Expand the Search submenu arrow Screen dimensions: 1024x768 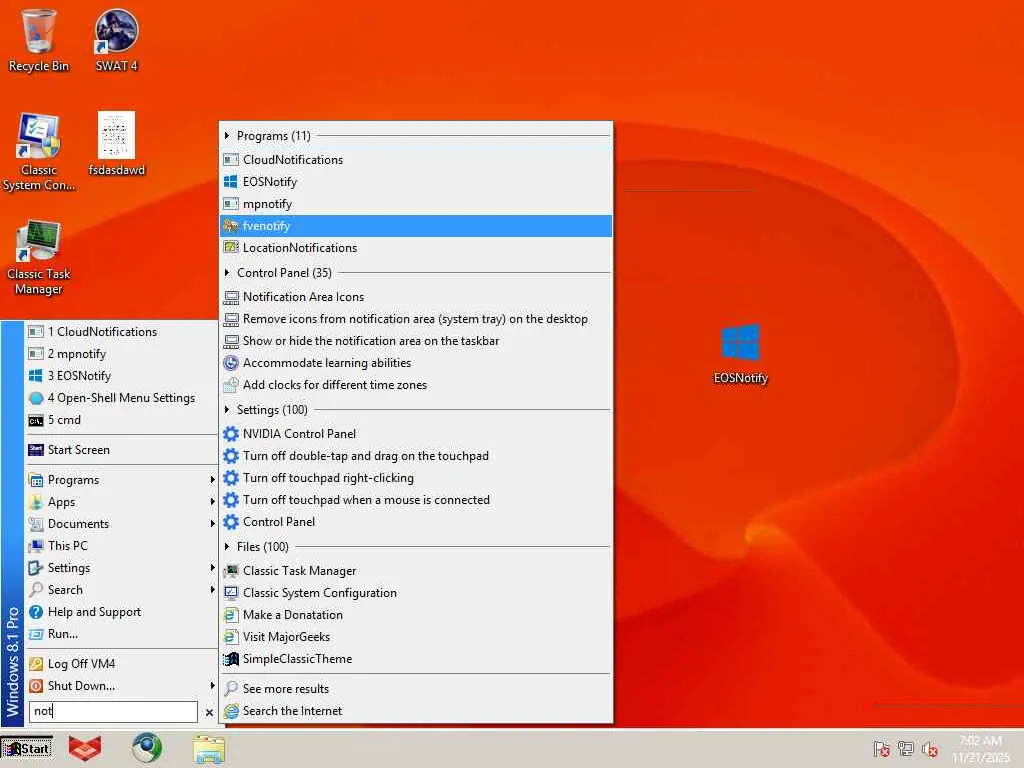coord(212,590)
